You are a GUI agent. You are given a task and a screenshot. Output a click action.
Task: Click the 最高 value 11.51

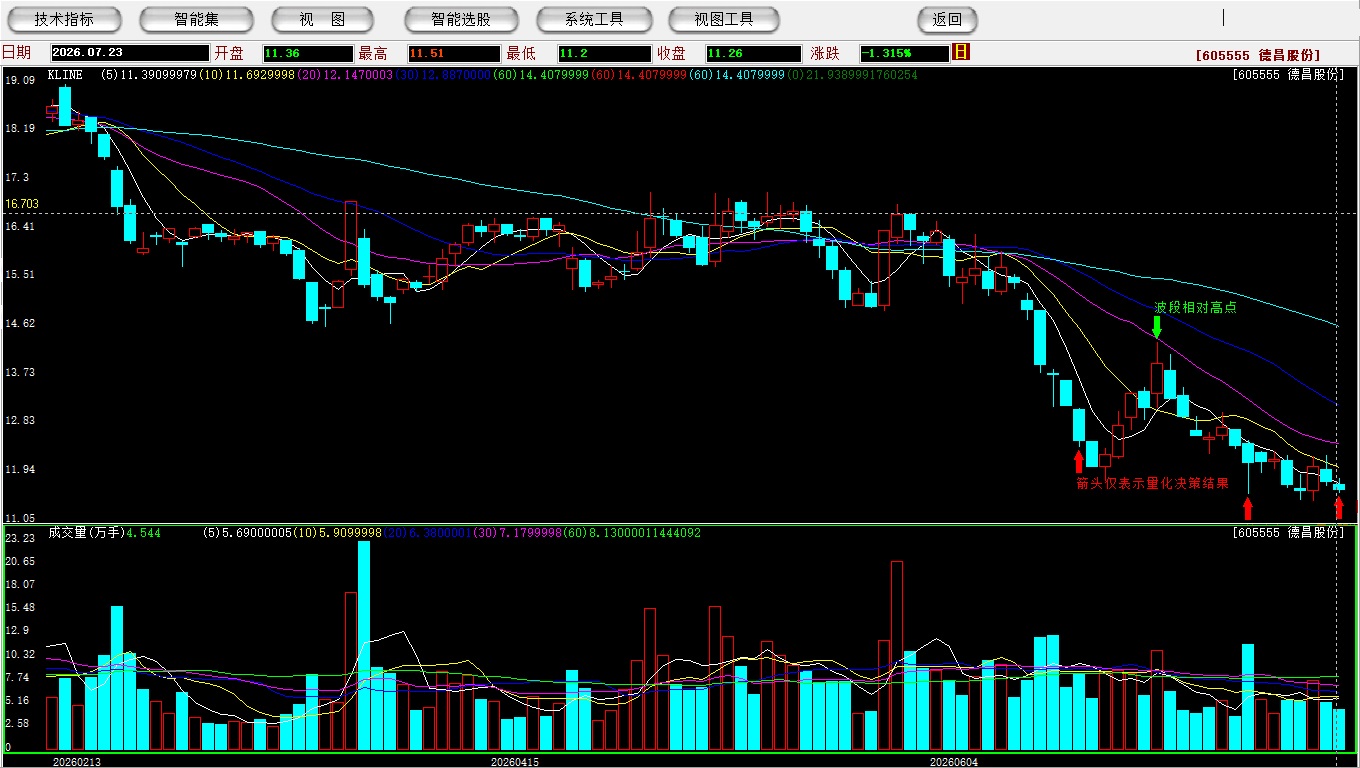point(453,53)
